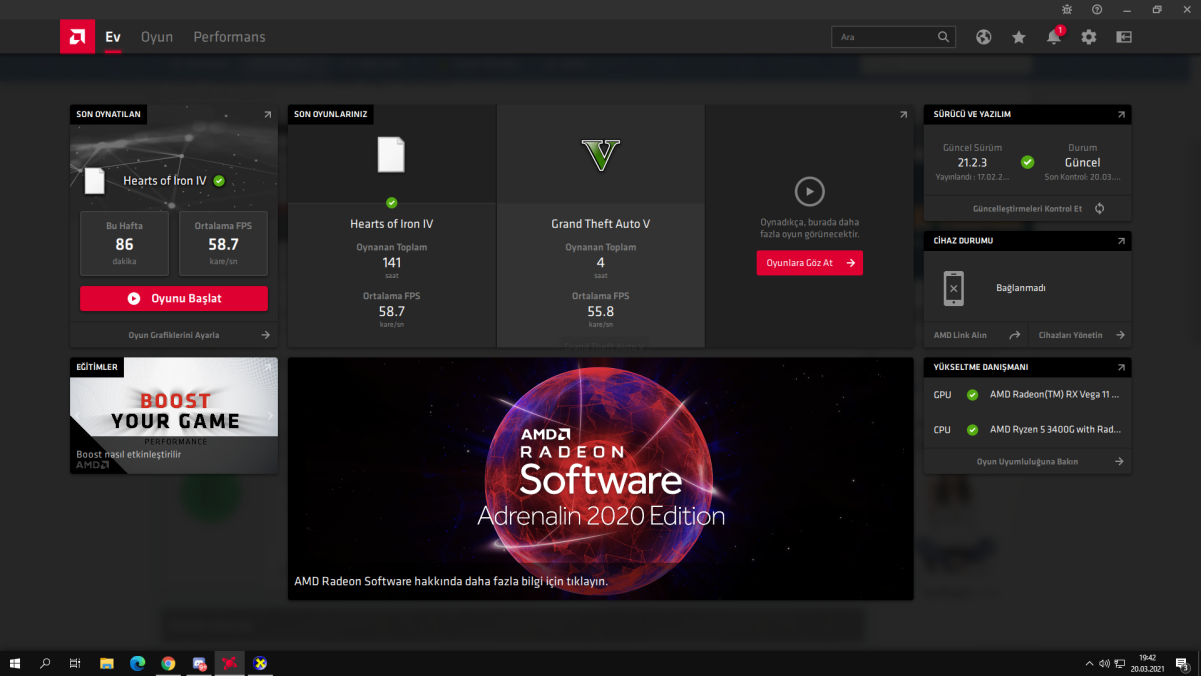Click the magnifier icon in search box

943,37
